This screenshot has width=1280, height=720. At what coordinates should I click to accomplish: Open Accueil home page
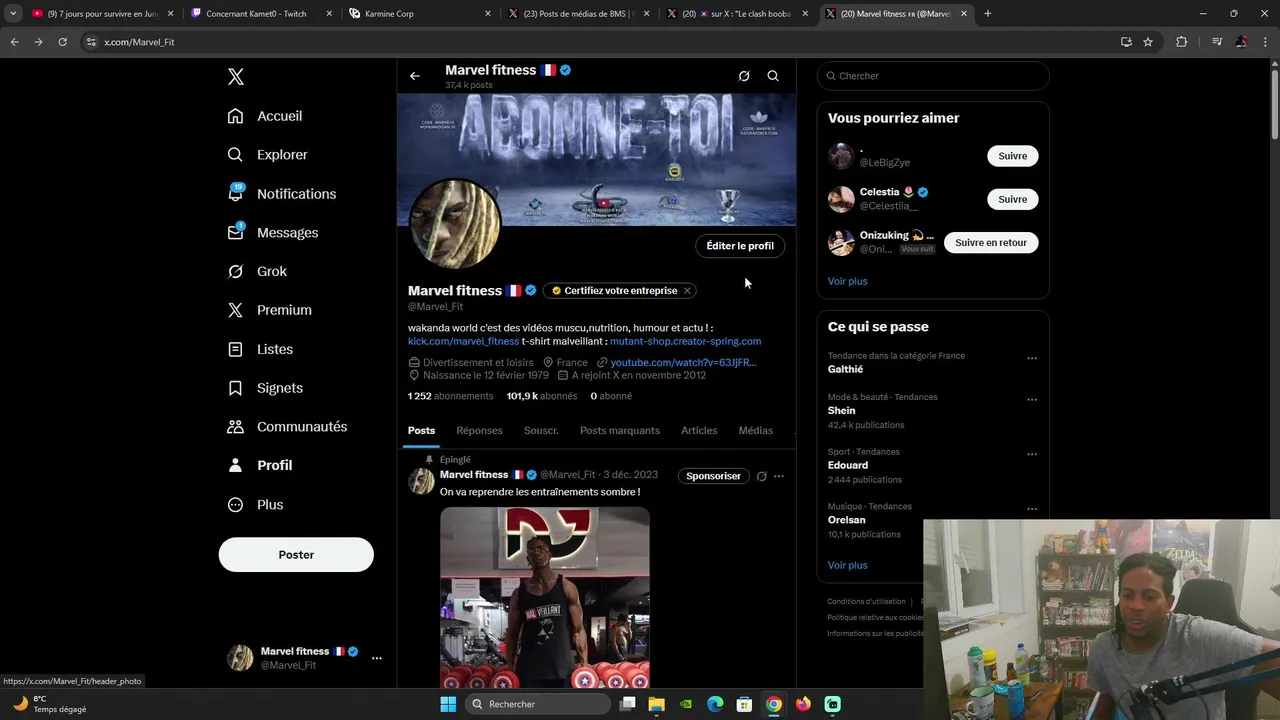point(265,116)
